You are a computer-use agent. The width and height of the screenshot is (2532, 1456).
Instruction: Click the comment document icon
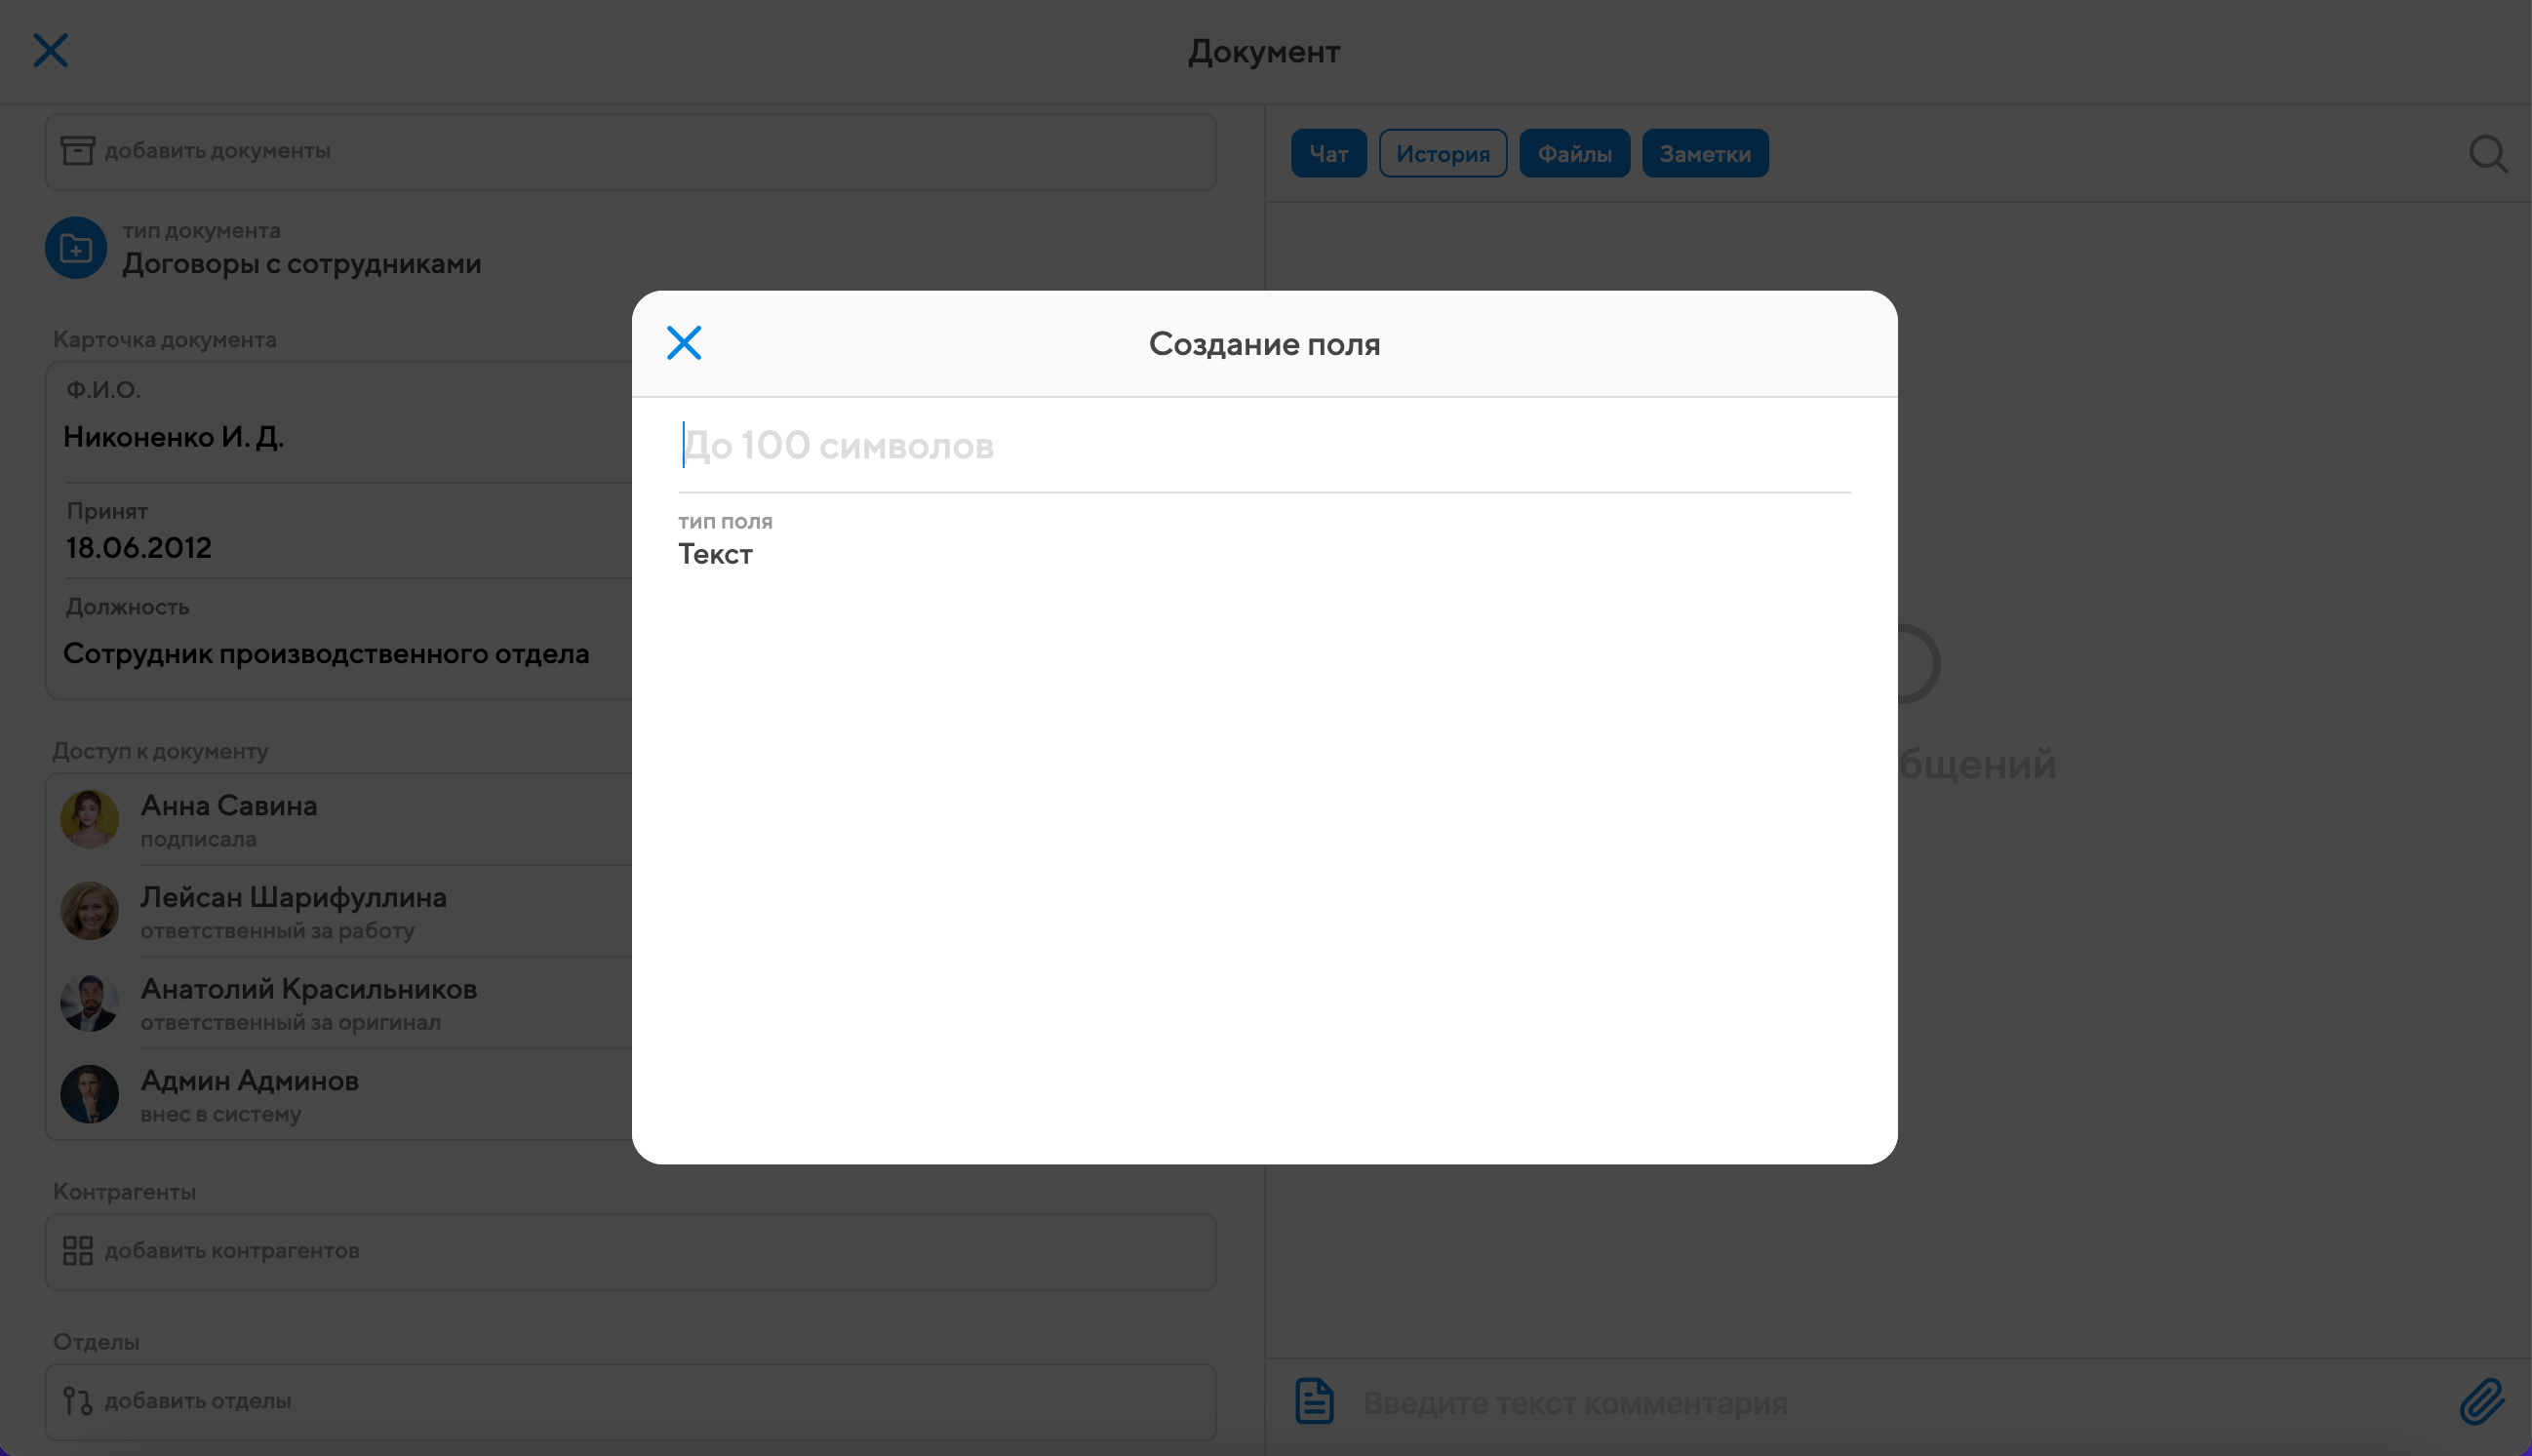pos(1314,1401)
